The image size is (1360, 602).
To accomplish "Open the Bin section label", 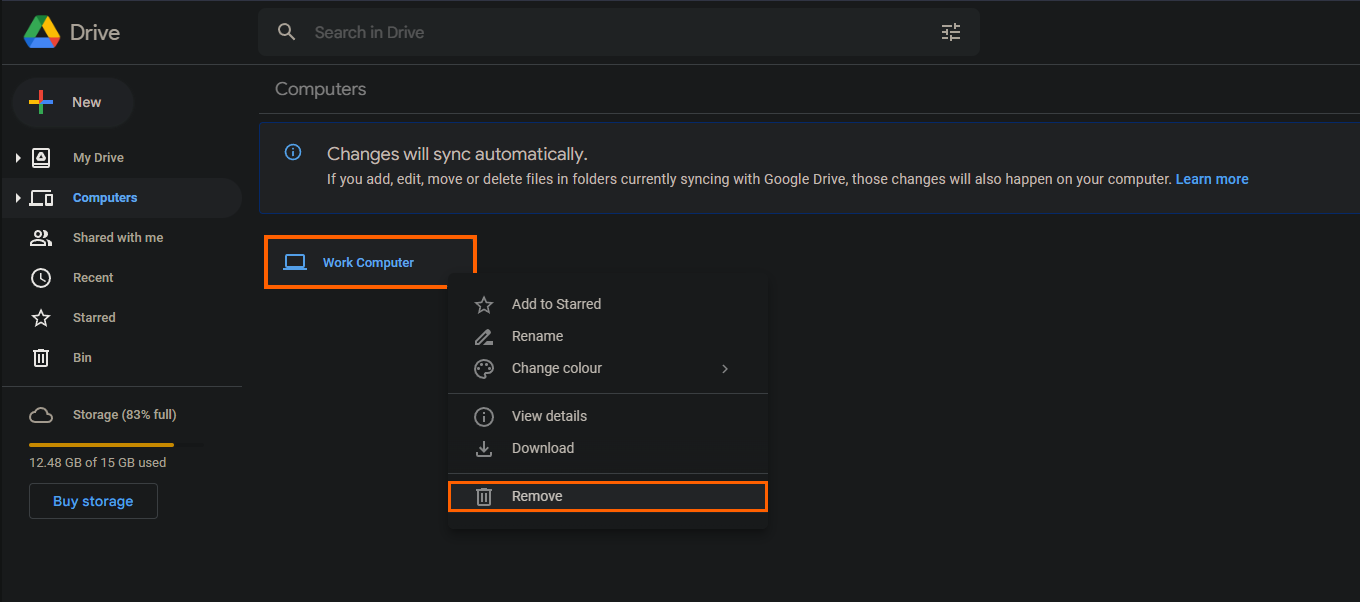I will click(82, 358).
